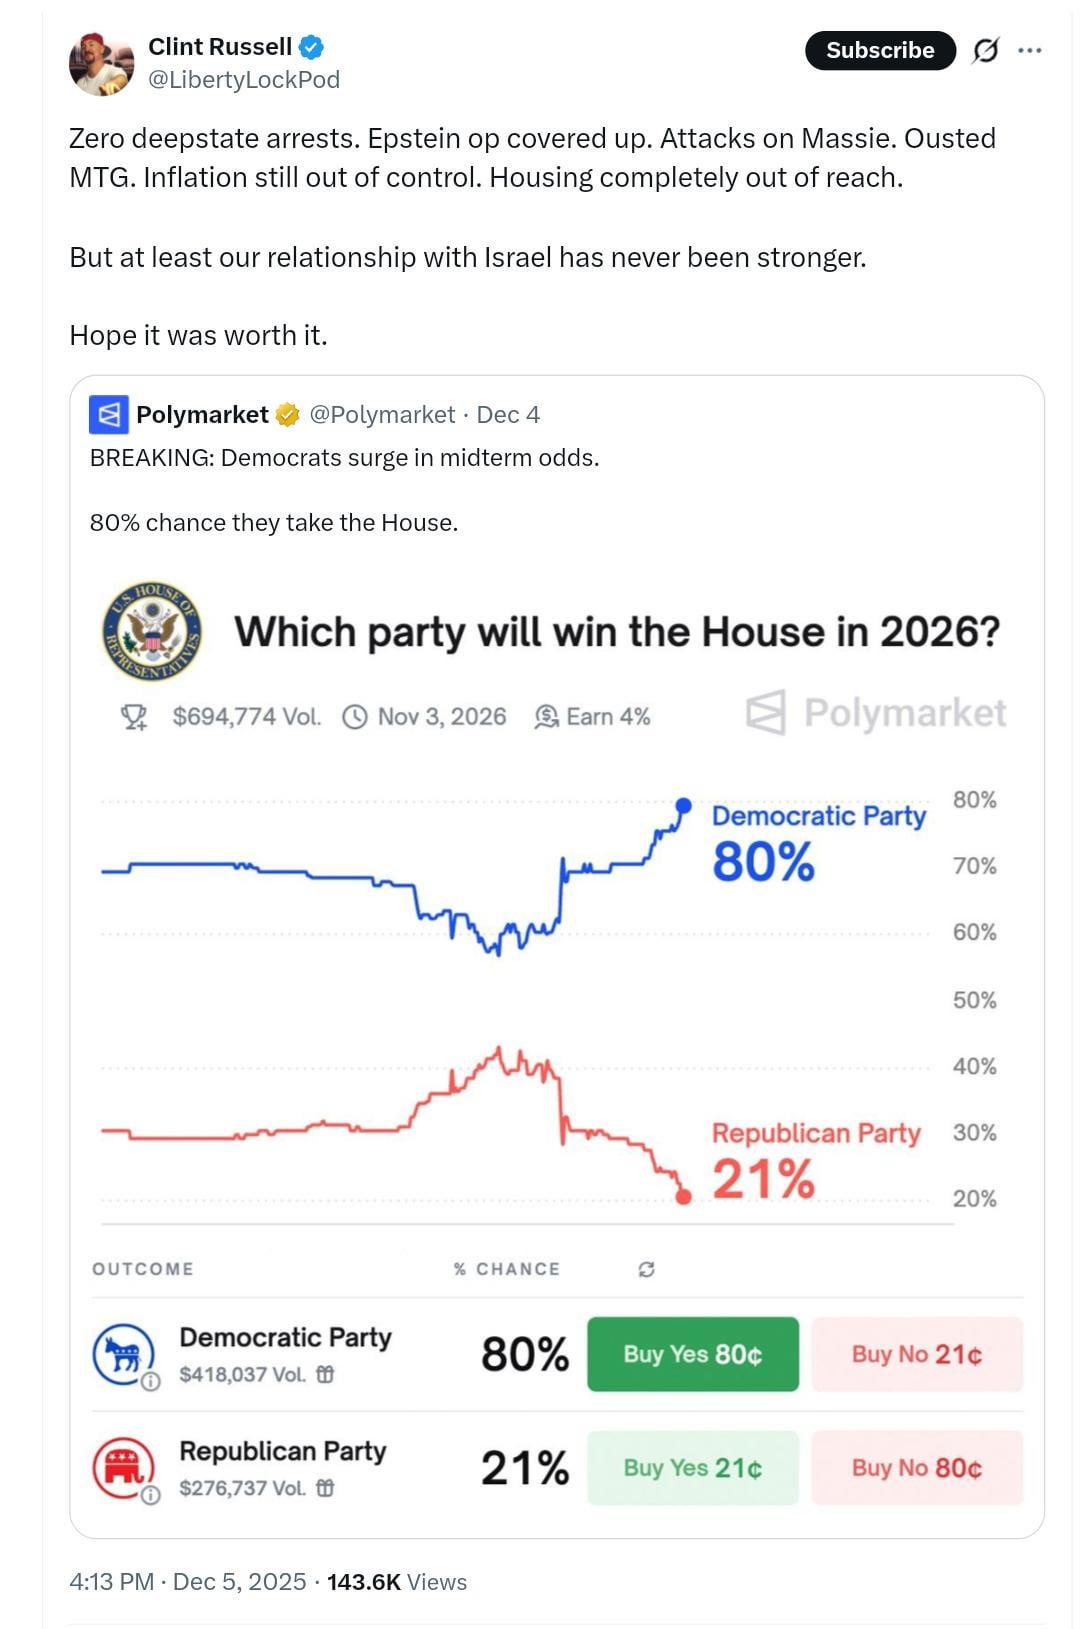Click the gift icon next to $418,037 Vol.
Image resolution: width=1080 pixels, height=1629 pixels.
(325, 1375)
